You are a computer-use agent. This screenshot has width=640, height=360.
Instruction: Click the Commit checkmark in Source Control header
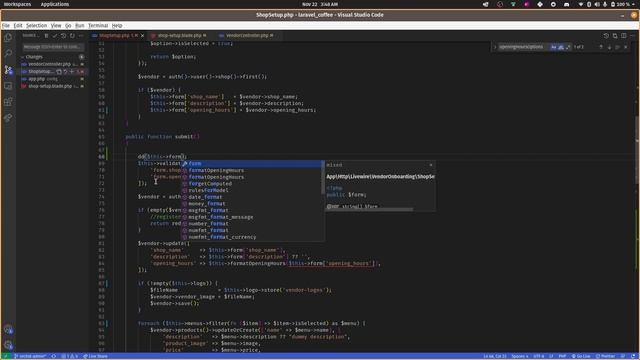coord(55,36)
